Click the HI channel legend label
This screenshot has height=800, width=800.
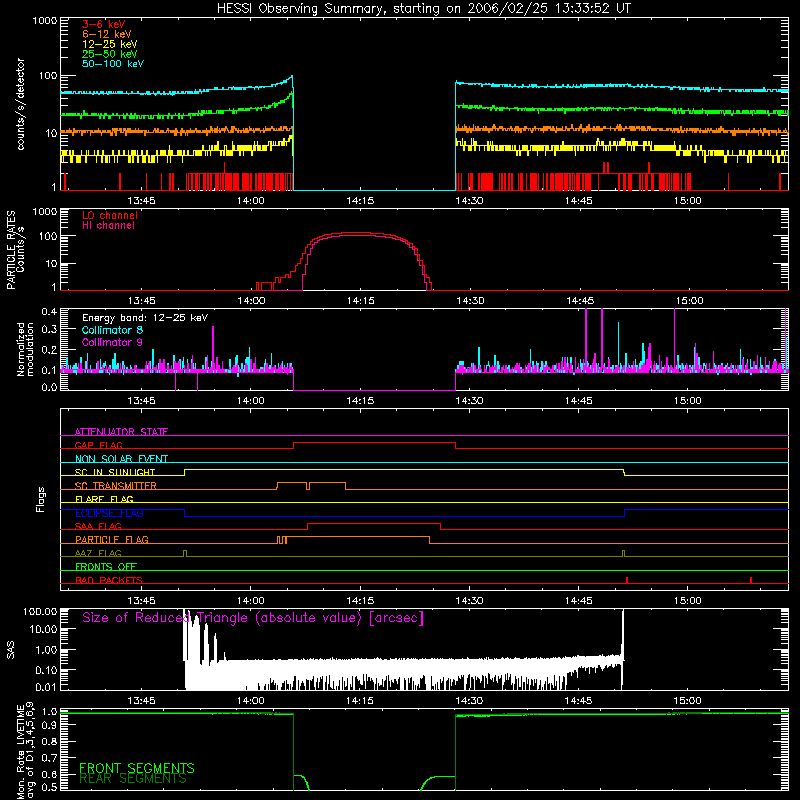click(x=108, y=226)
